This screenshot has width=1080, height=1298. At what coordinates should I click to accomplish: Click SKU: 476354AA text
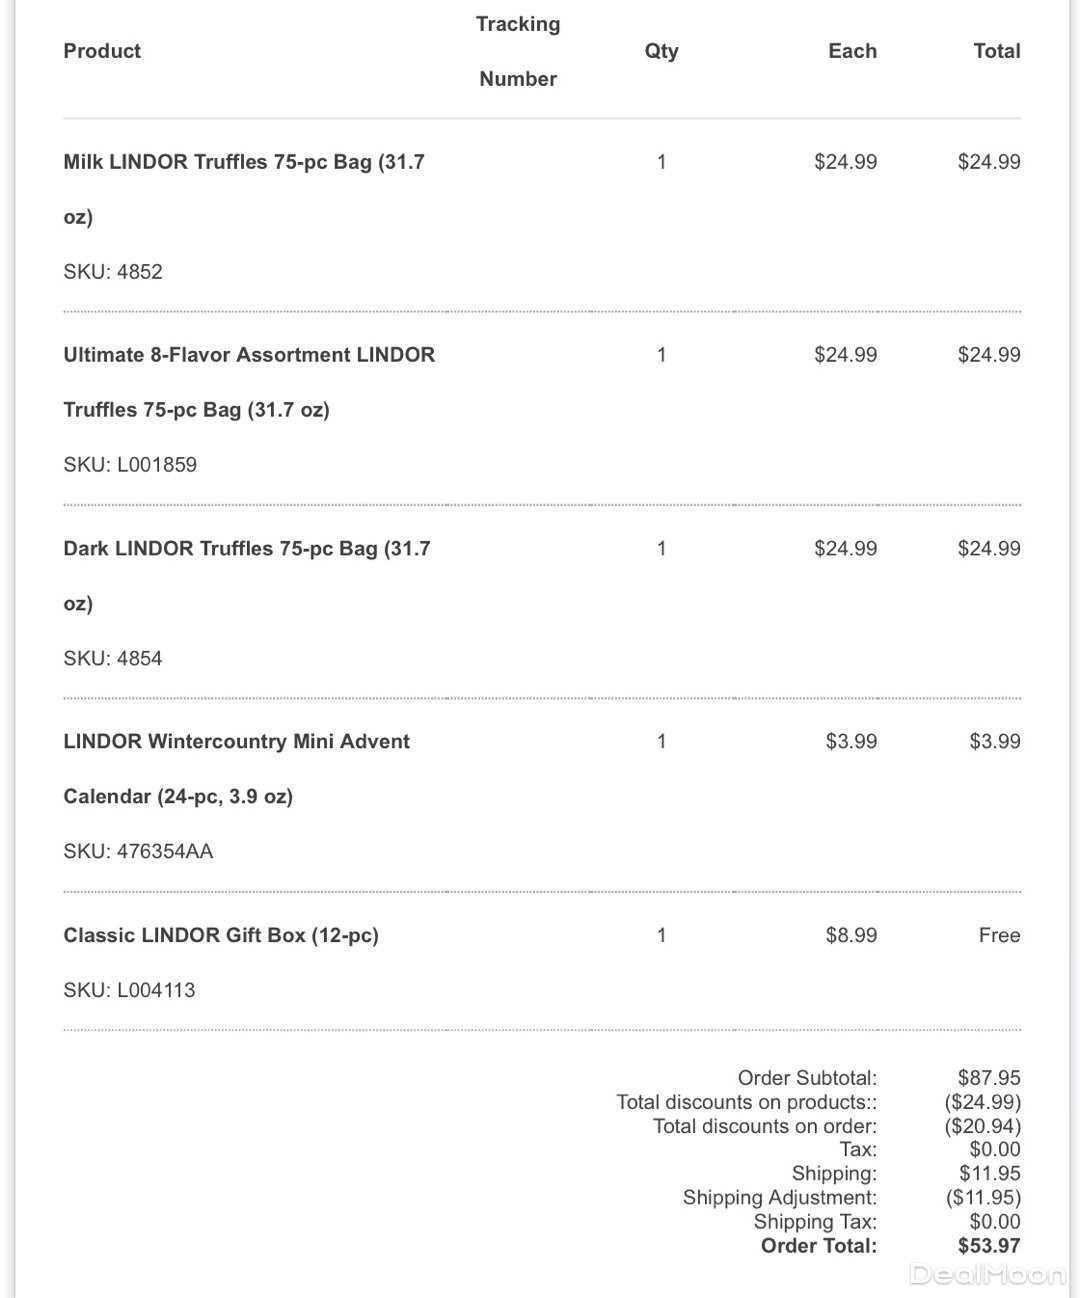coord(138,852)
